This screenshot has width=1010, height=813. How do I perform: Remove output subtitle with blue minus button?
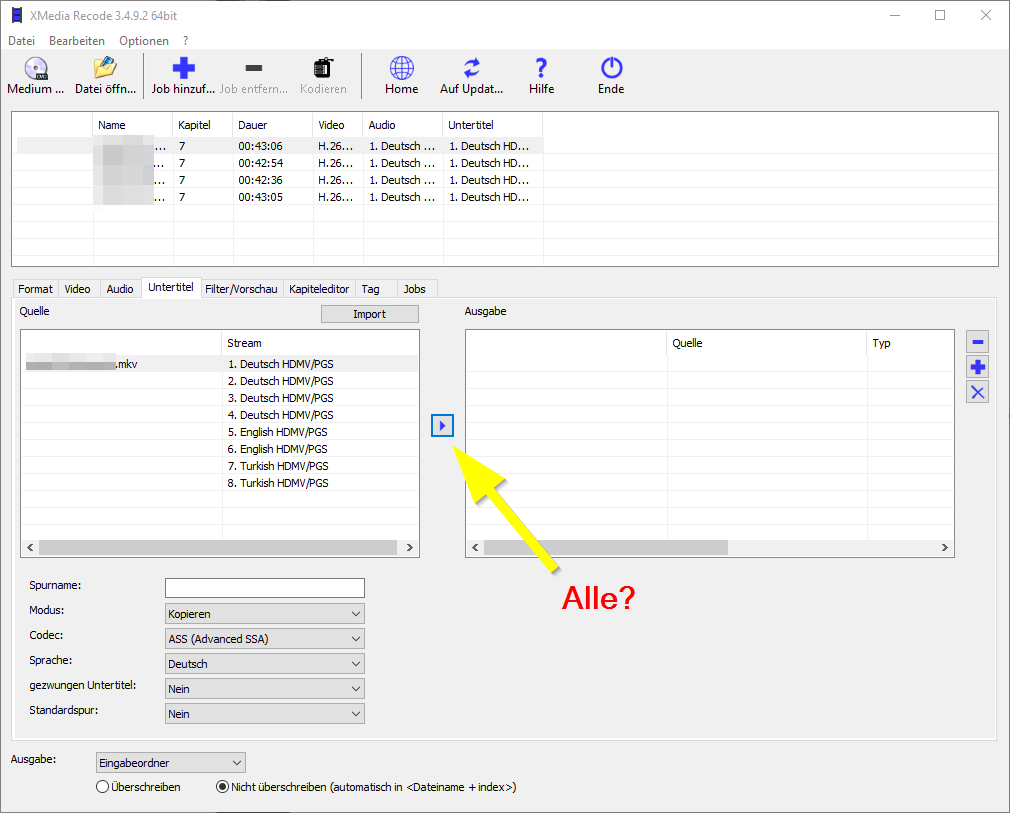977,341
